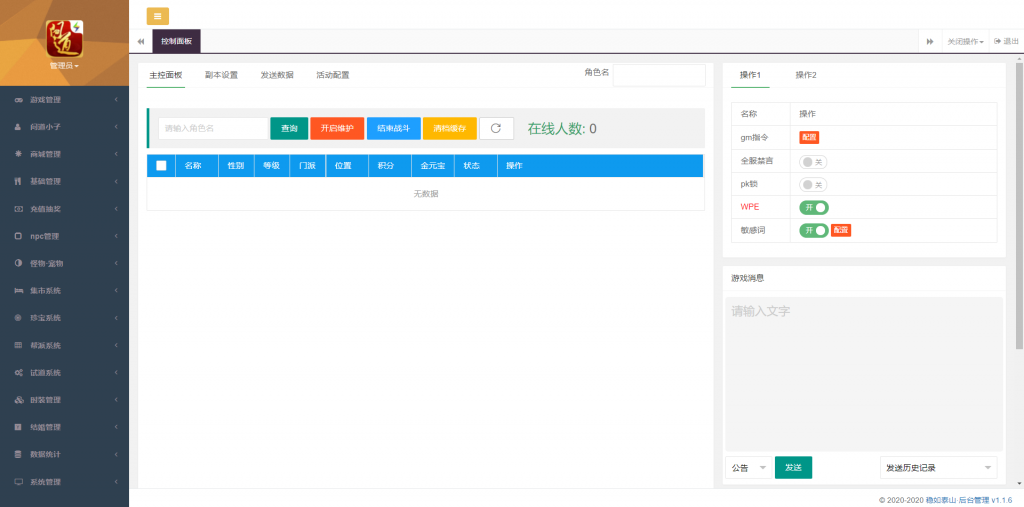The image size is (1024, 507).
Task: Switch to the 副本设置 tab
Action: (x=221, y=75)
